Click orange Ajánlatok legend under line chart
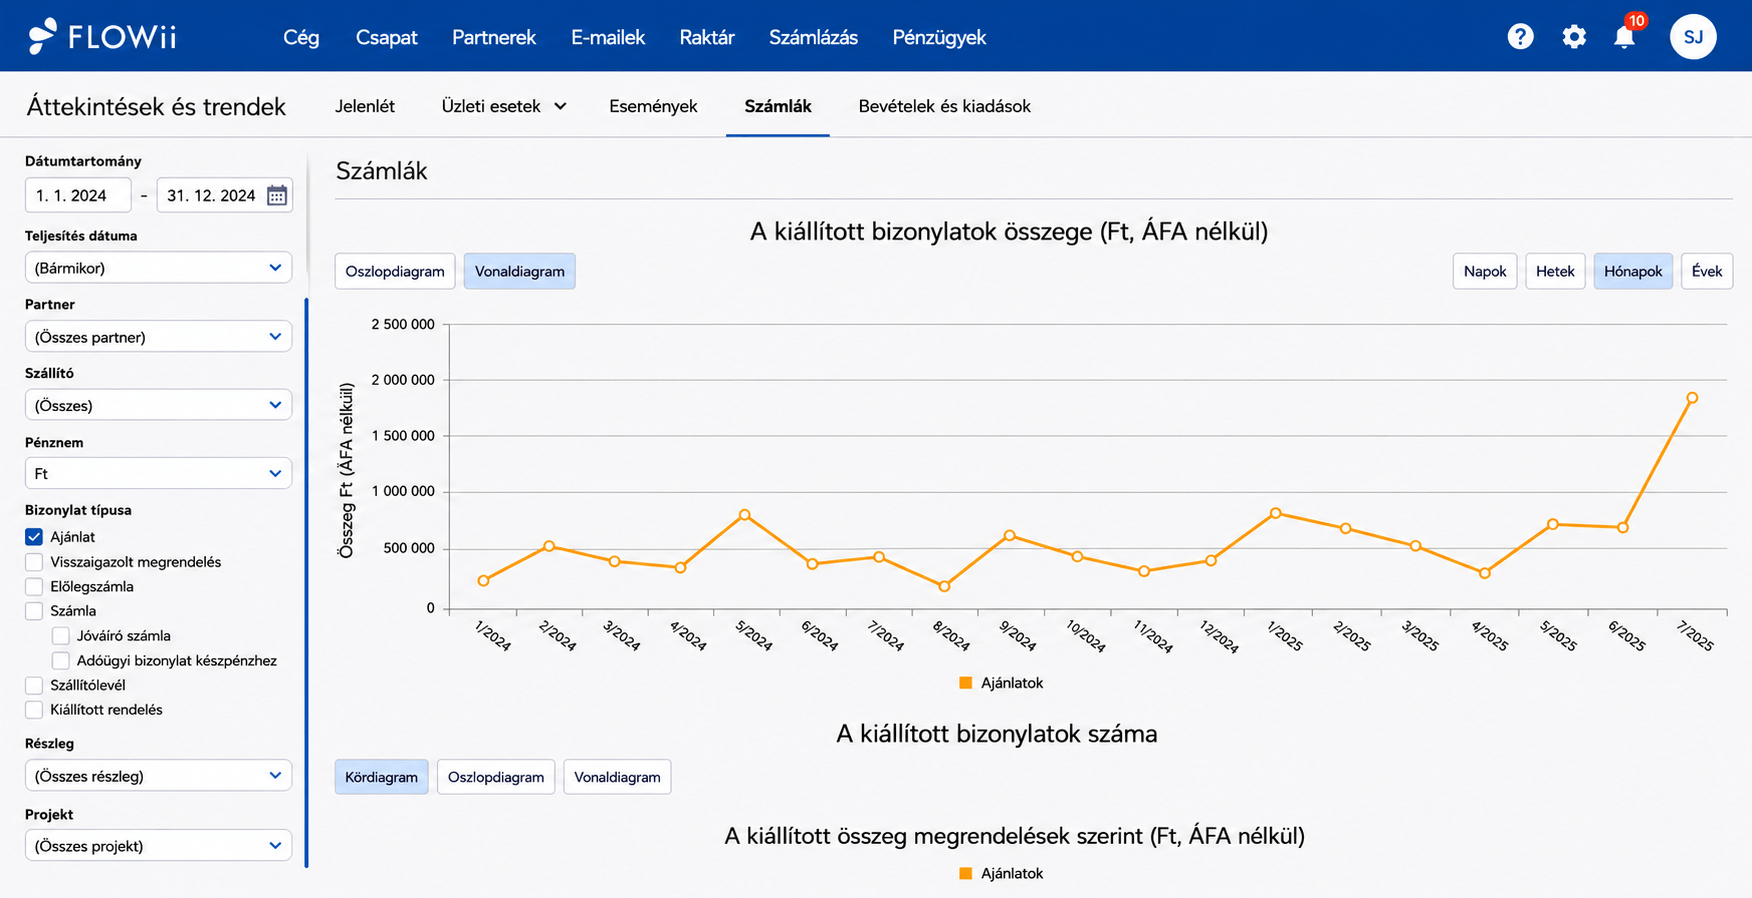The width and height of the screenshot is (1752, 898). [1001, 683]
